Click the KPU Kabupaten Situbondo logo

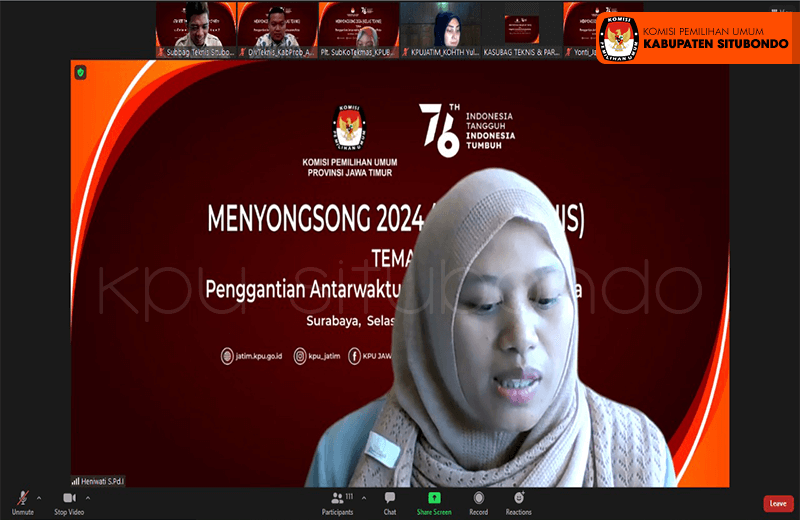coord(619,39)
